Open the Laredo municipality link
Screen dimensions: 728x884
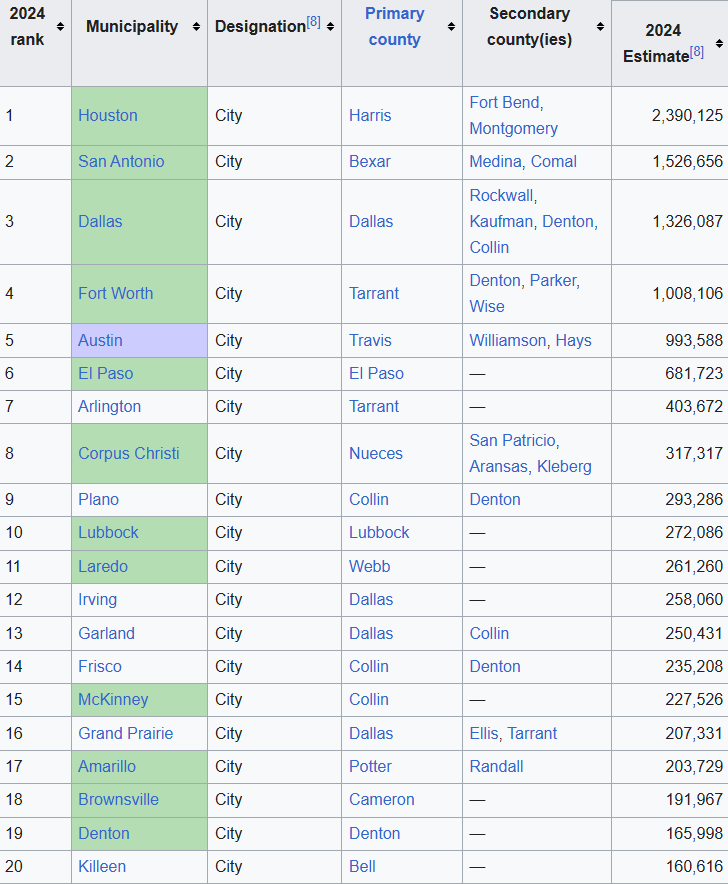click(x=103, y=567)
